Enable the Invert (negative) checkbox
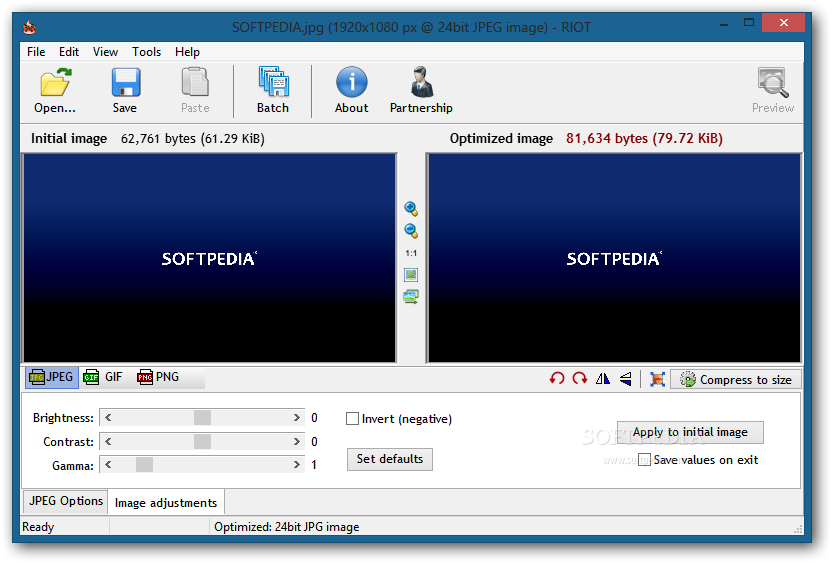Viewport: 832px width, 563px height. [x=352, y=419]
